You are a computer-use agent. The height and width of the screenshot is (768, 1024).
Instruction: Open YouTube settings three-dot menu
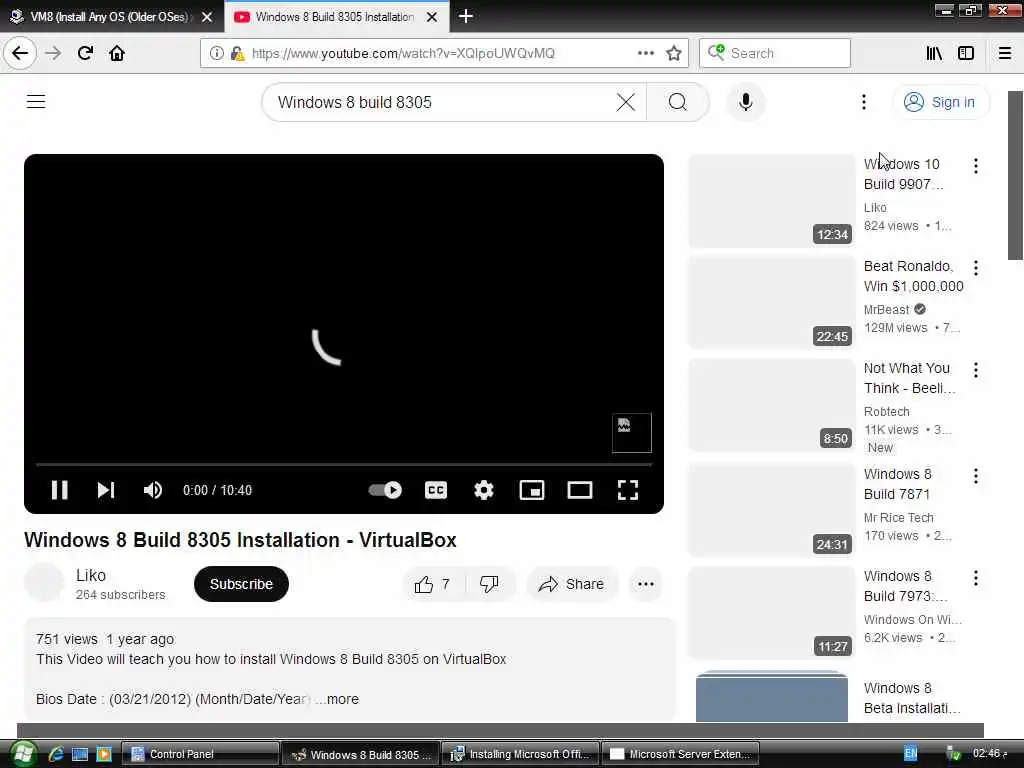(863, 102)
